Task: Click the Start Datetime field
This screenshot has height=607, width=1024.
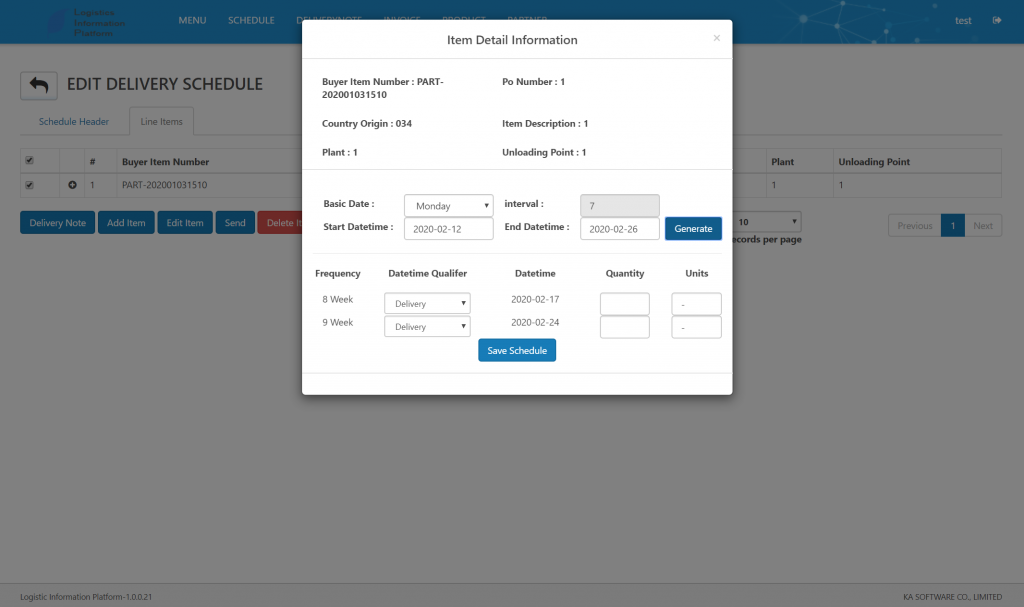Action: point(449,229)
